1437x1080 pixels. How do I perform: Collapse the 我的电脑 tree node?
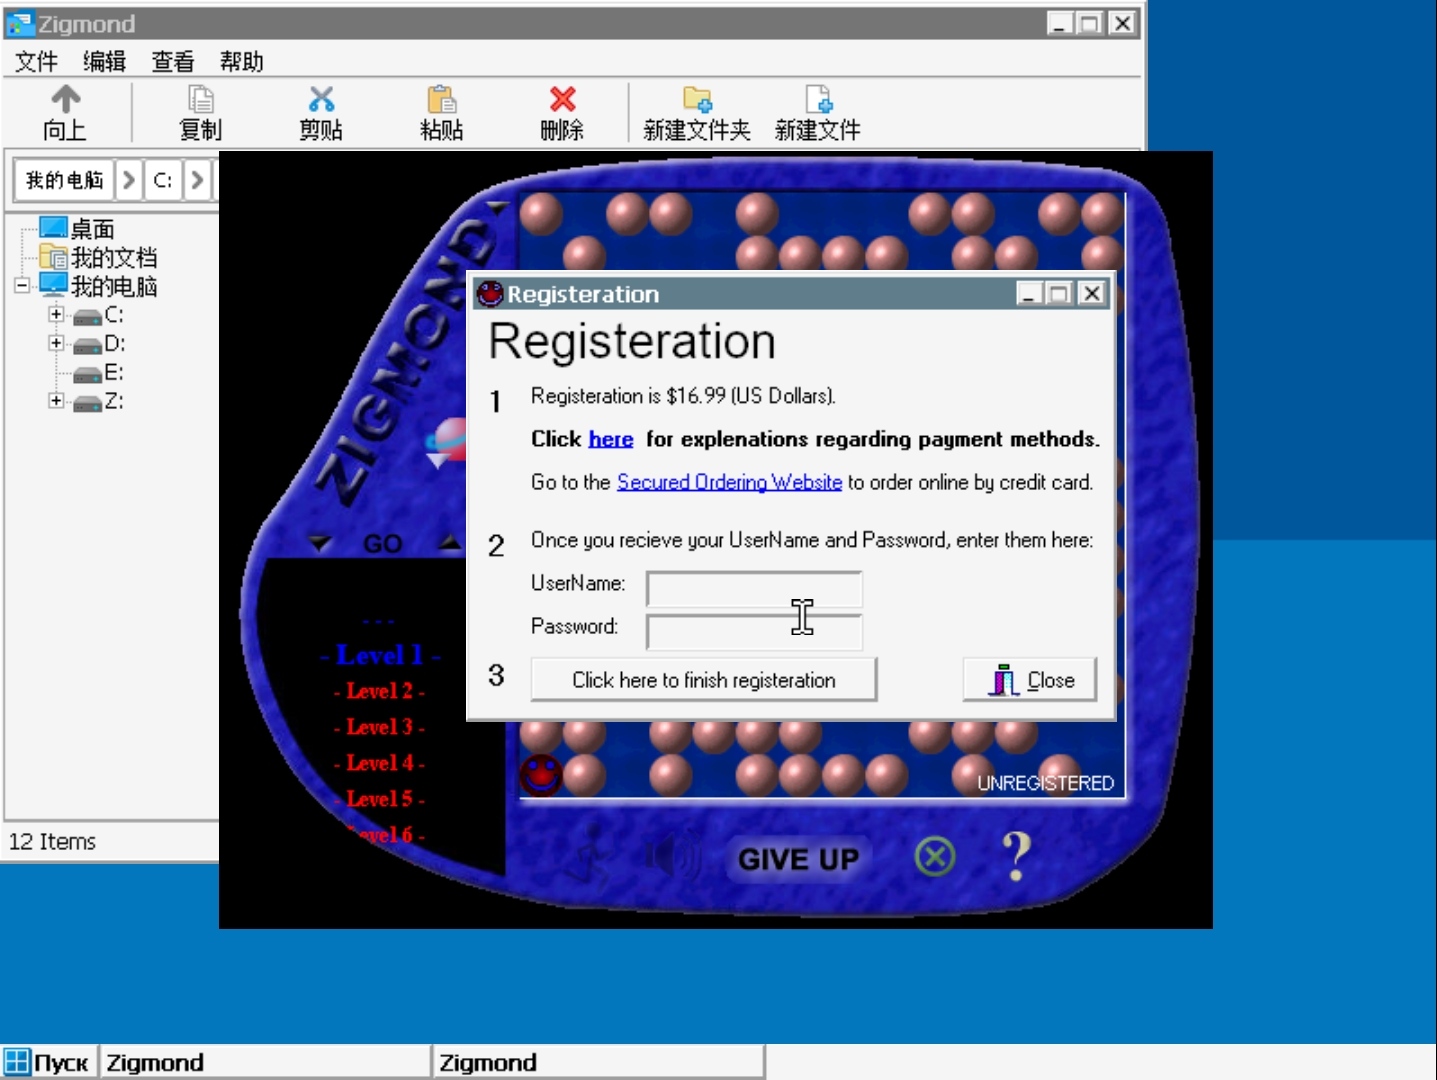tap(22, 286)
